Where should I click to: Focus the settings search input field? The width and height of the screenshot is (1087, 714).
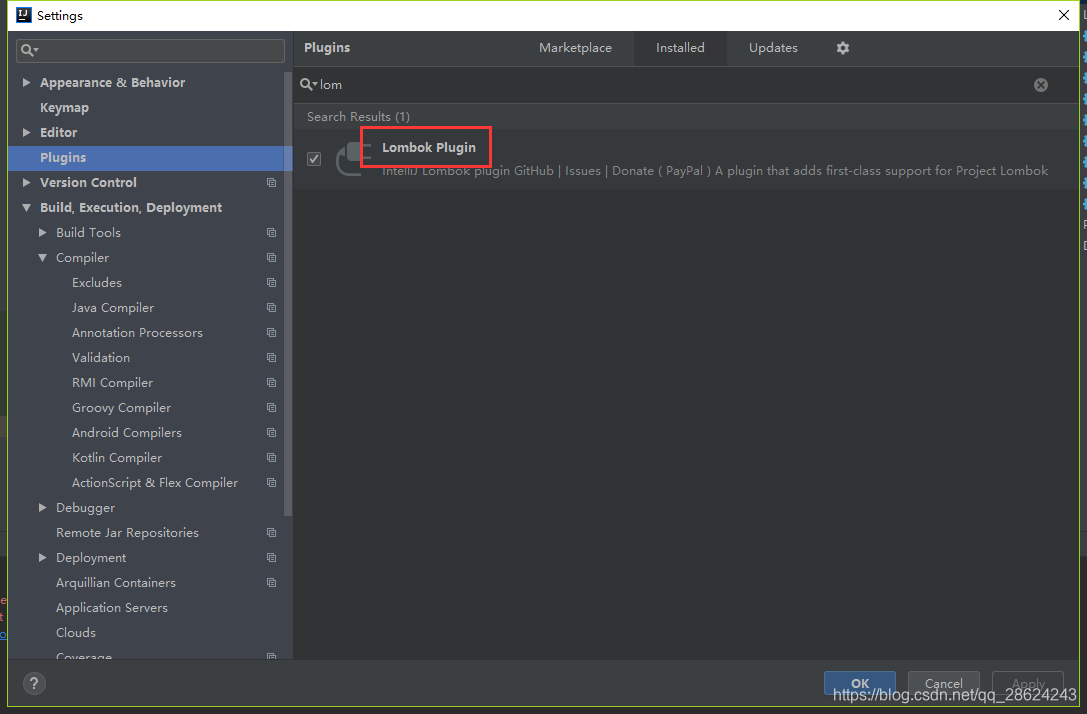150,50
